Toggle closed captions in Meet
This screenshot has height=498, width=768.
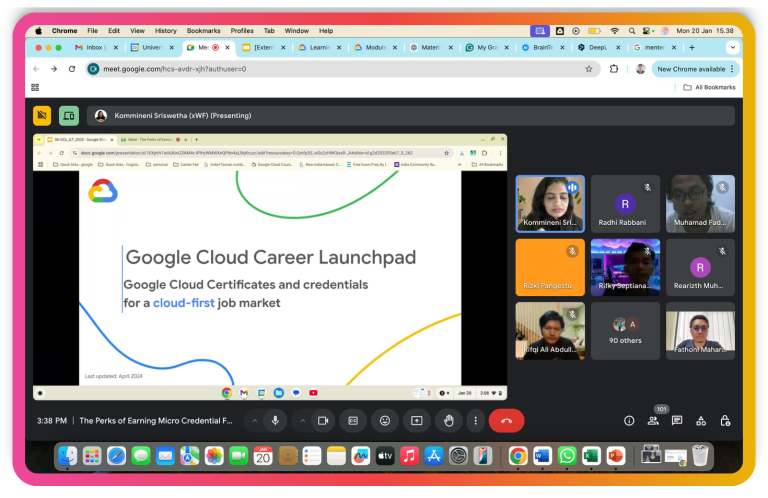(353, 421)
